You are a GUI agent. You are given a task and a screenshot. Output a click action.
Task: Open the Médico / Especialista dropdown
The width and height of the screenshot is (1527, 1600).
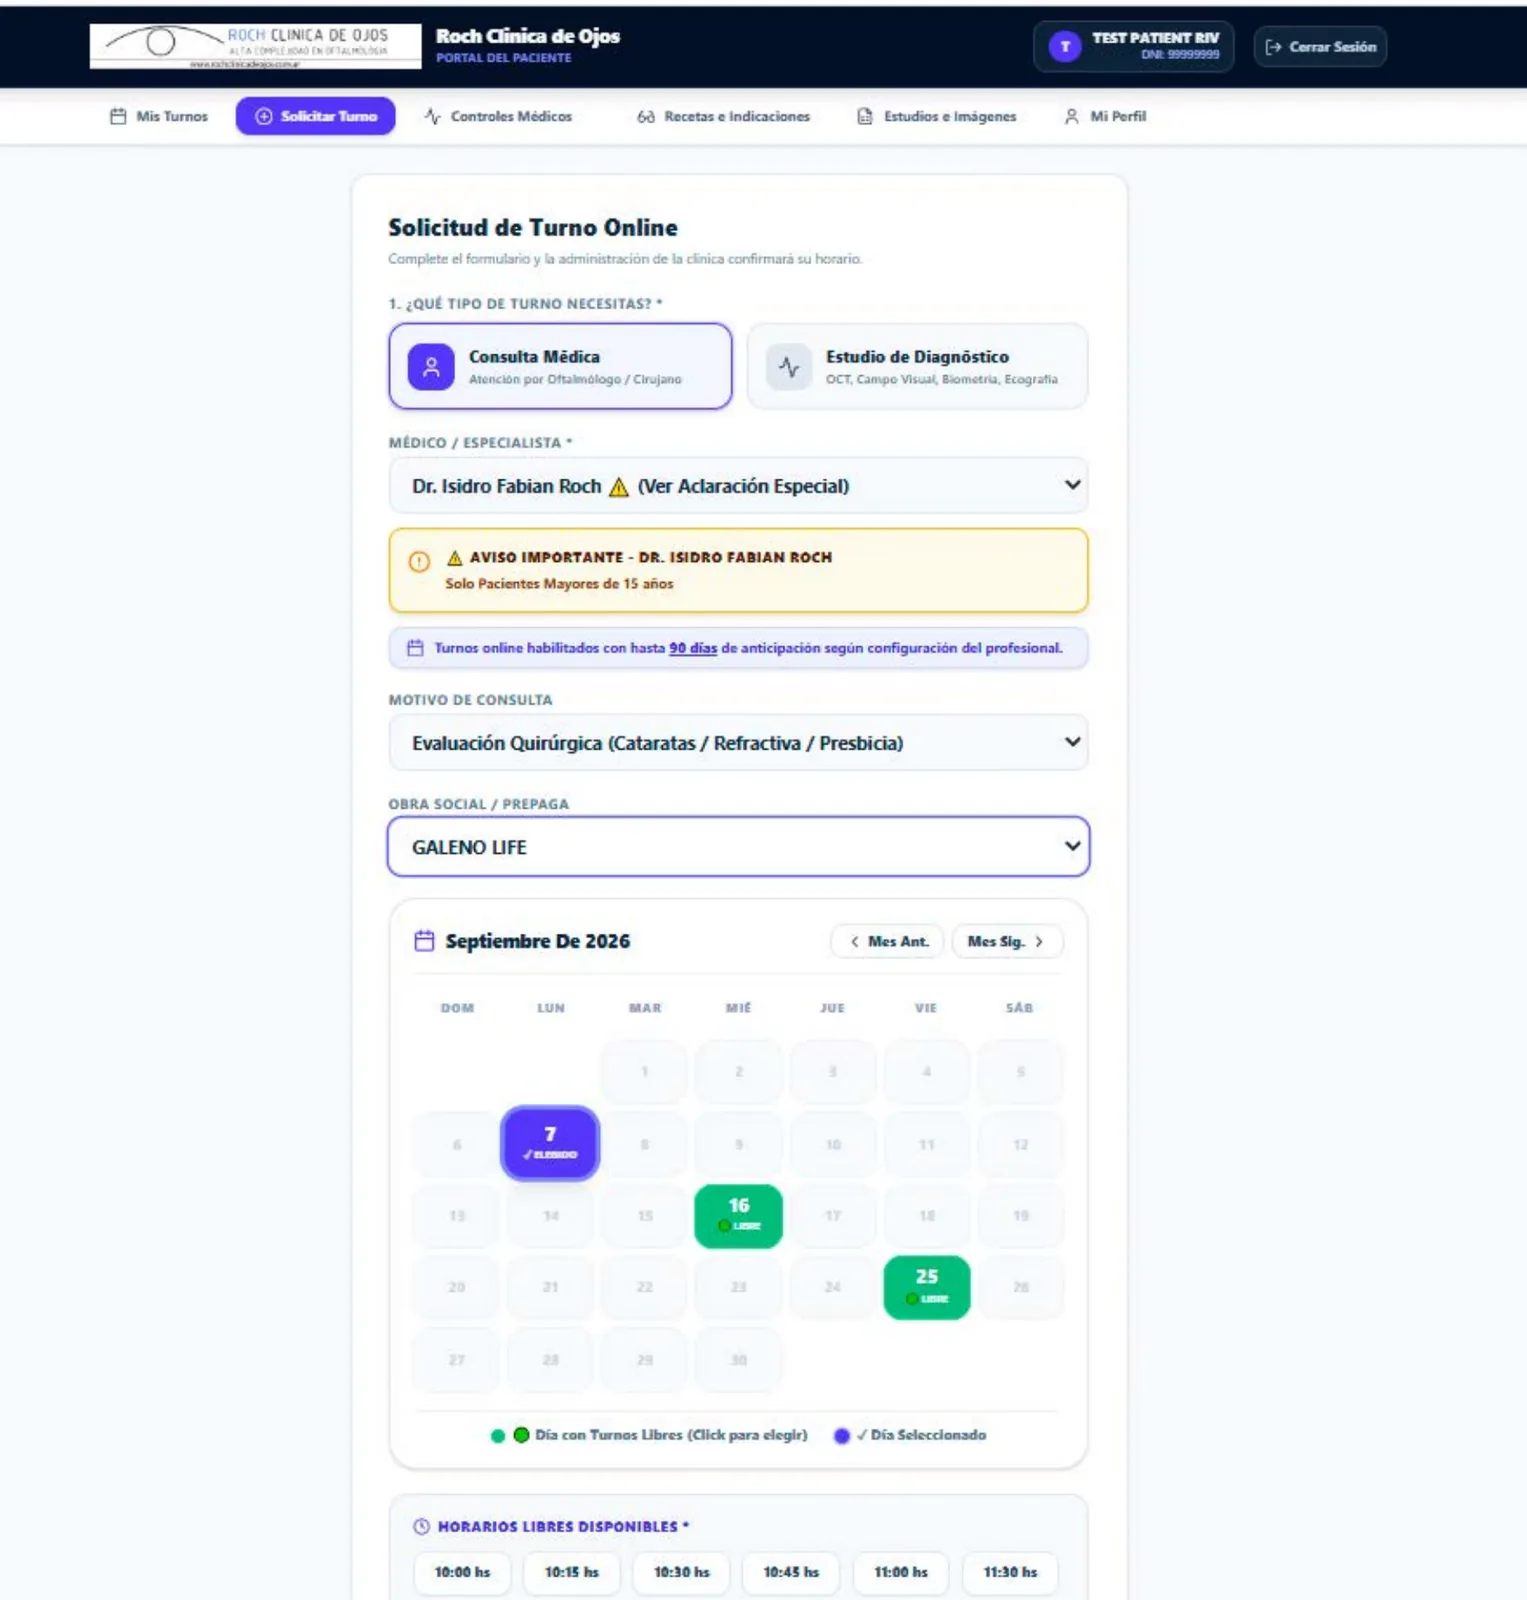coord(738,486)
